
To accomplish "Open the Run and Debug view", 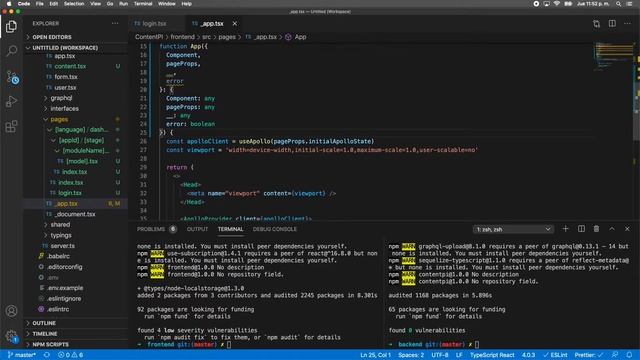I will point(11,101).
